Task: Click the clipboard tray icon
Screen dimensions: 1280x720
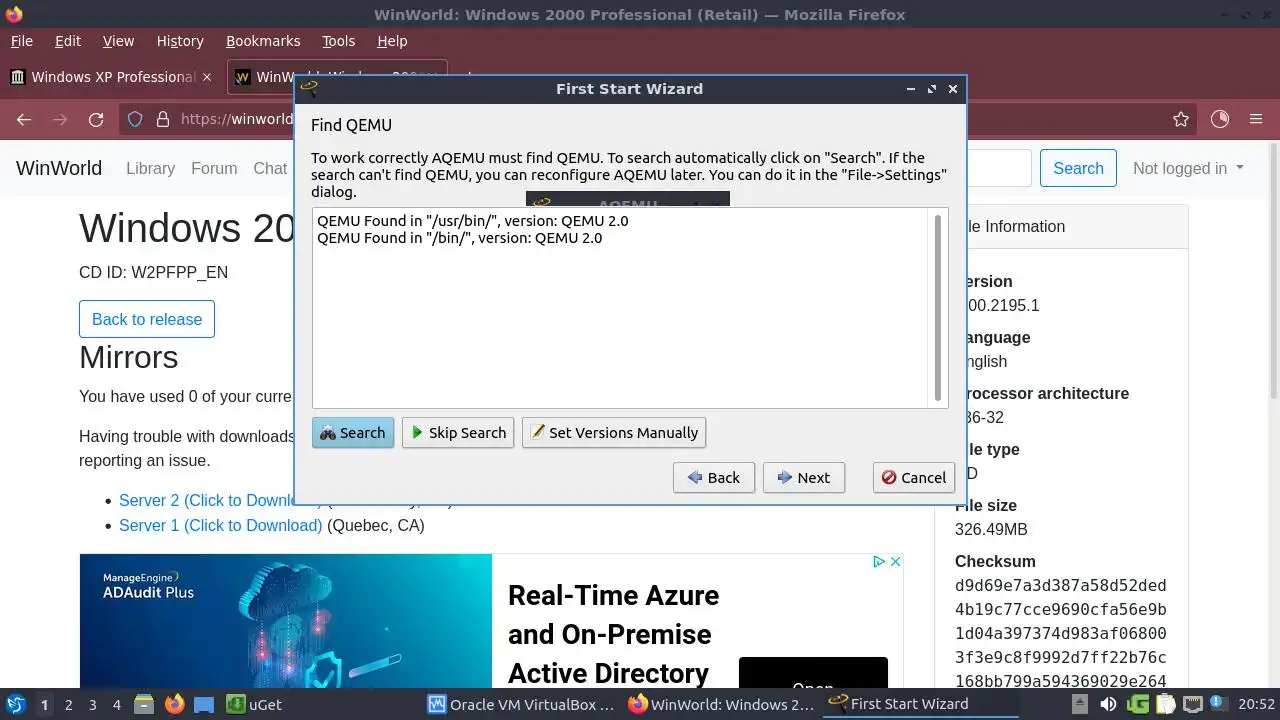Action: click(x=1165, y=705)
